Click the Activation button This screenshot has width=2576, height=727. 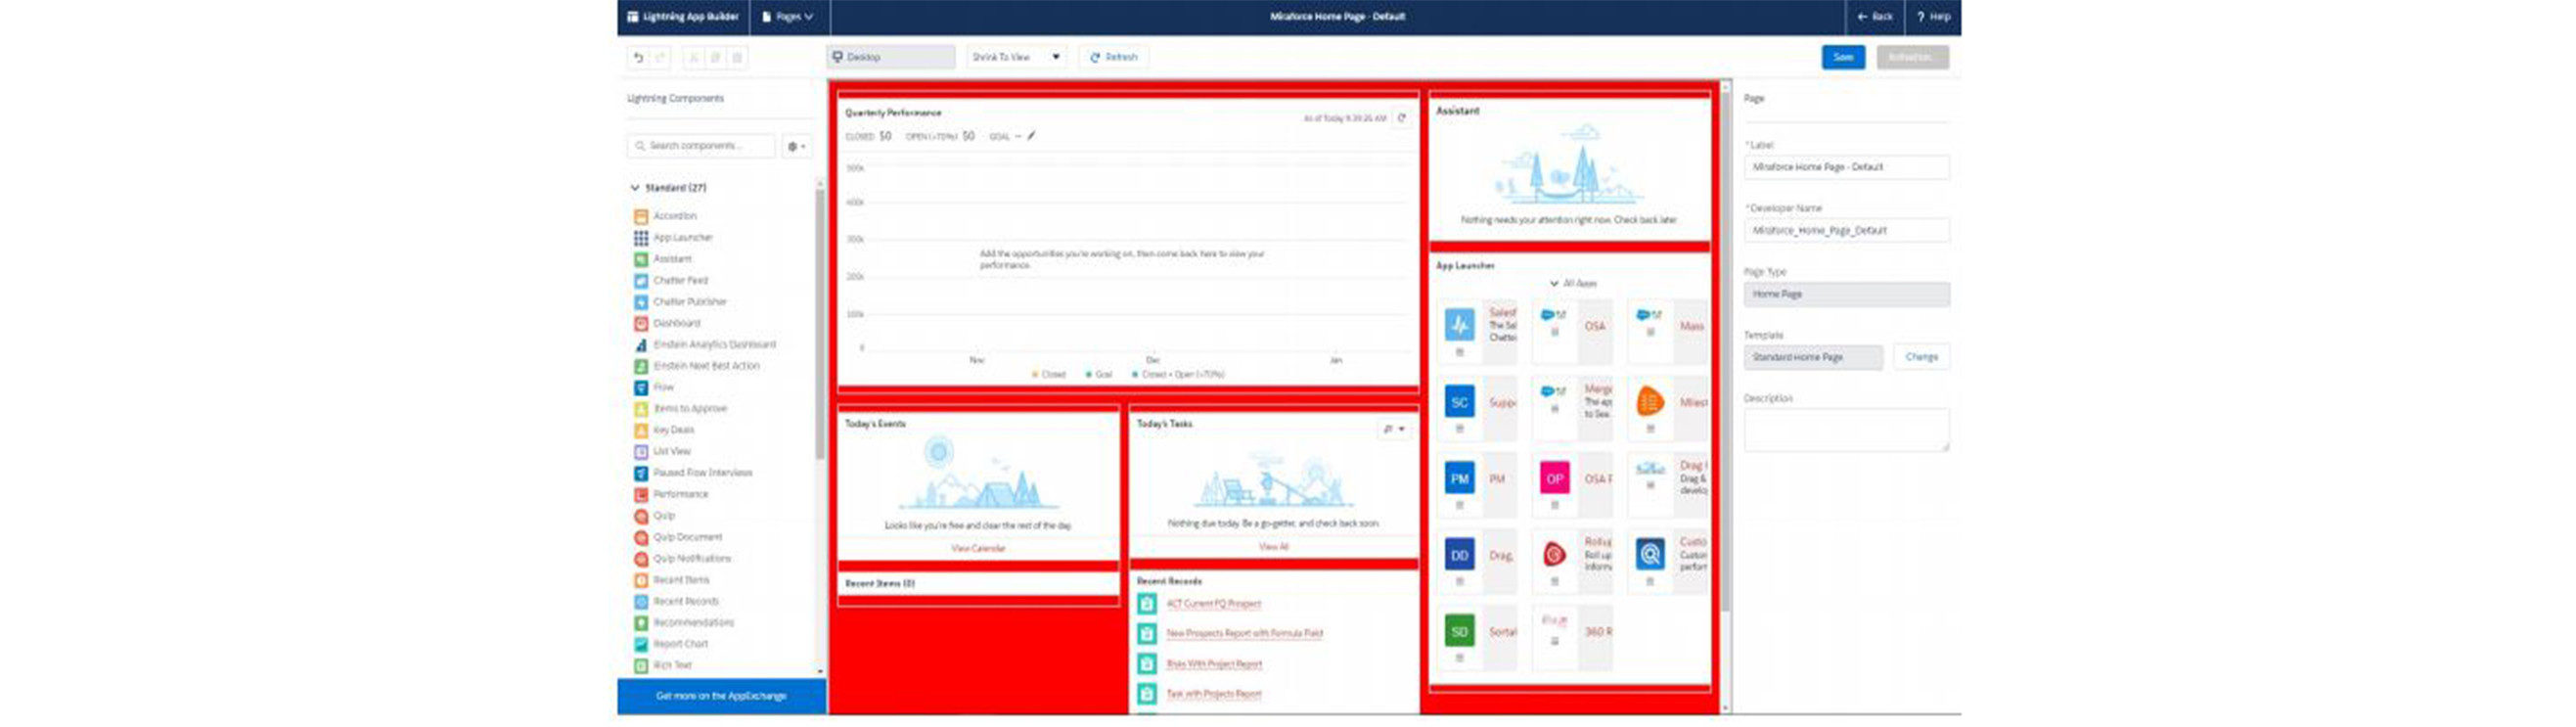coord(1912,57)
